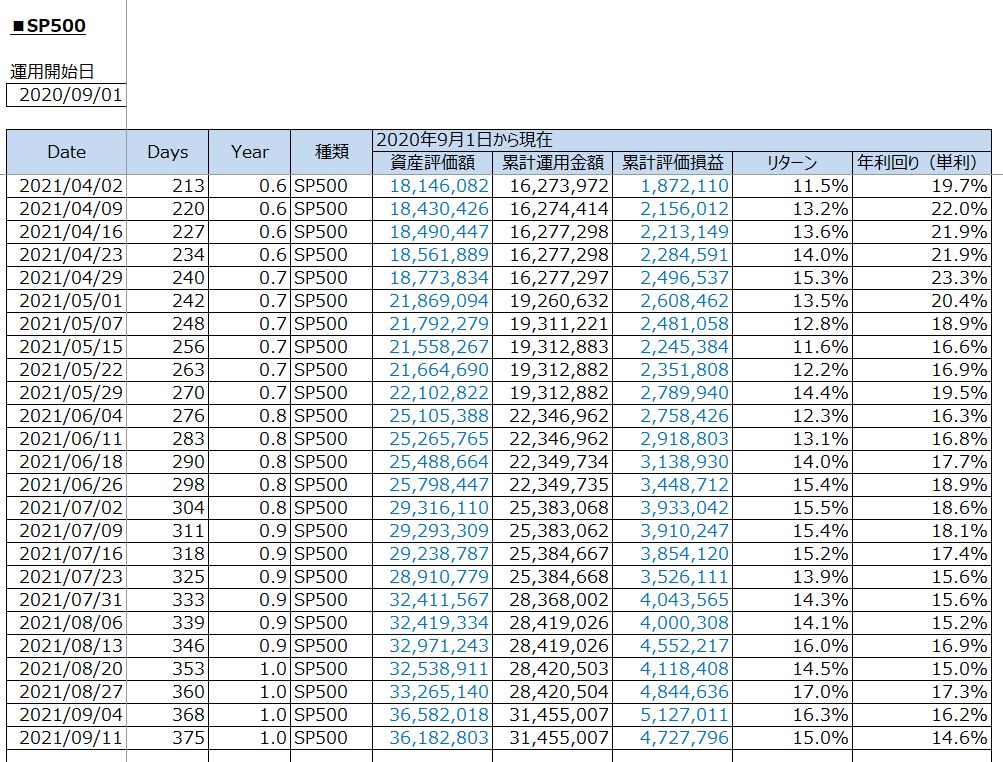The image size is (1003, 762).
Task: Click the 種類 column header
Action: pos(331,152)
